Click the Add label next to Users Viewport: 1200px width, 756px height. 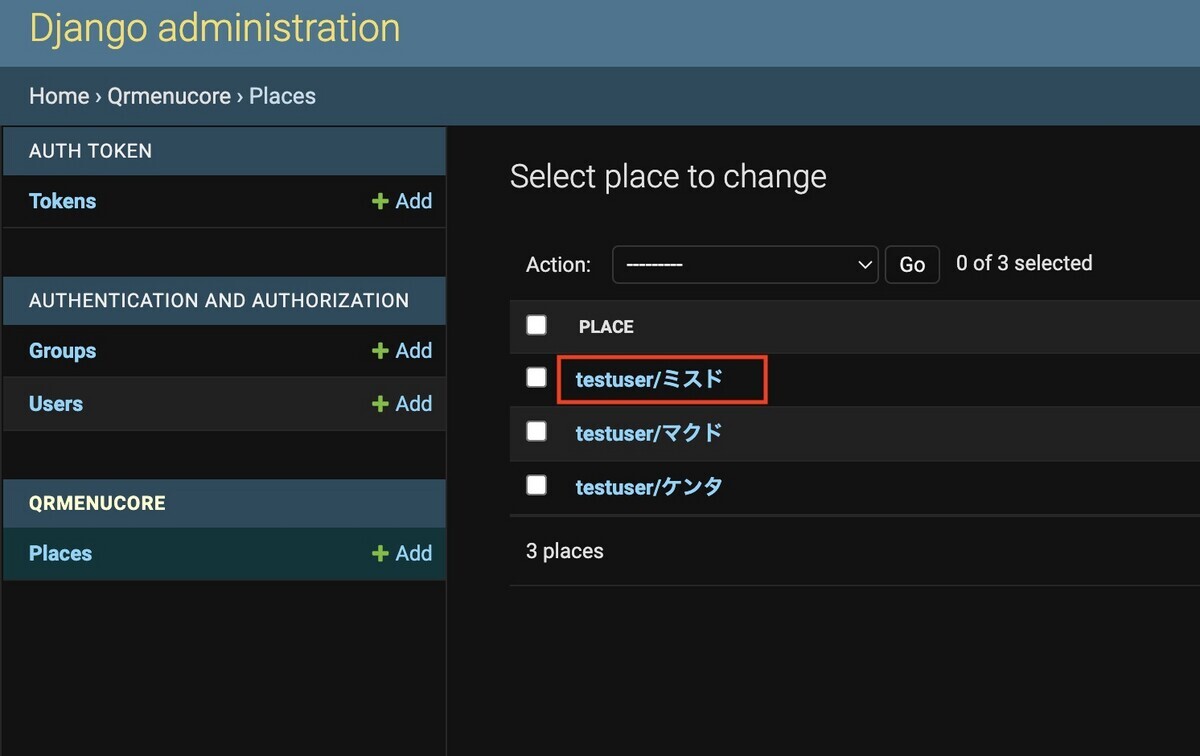tap(414, 404)
